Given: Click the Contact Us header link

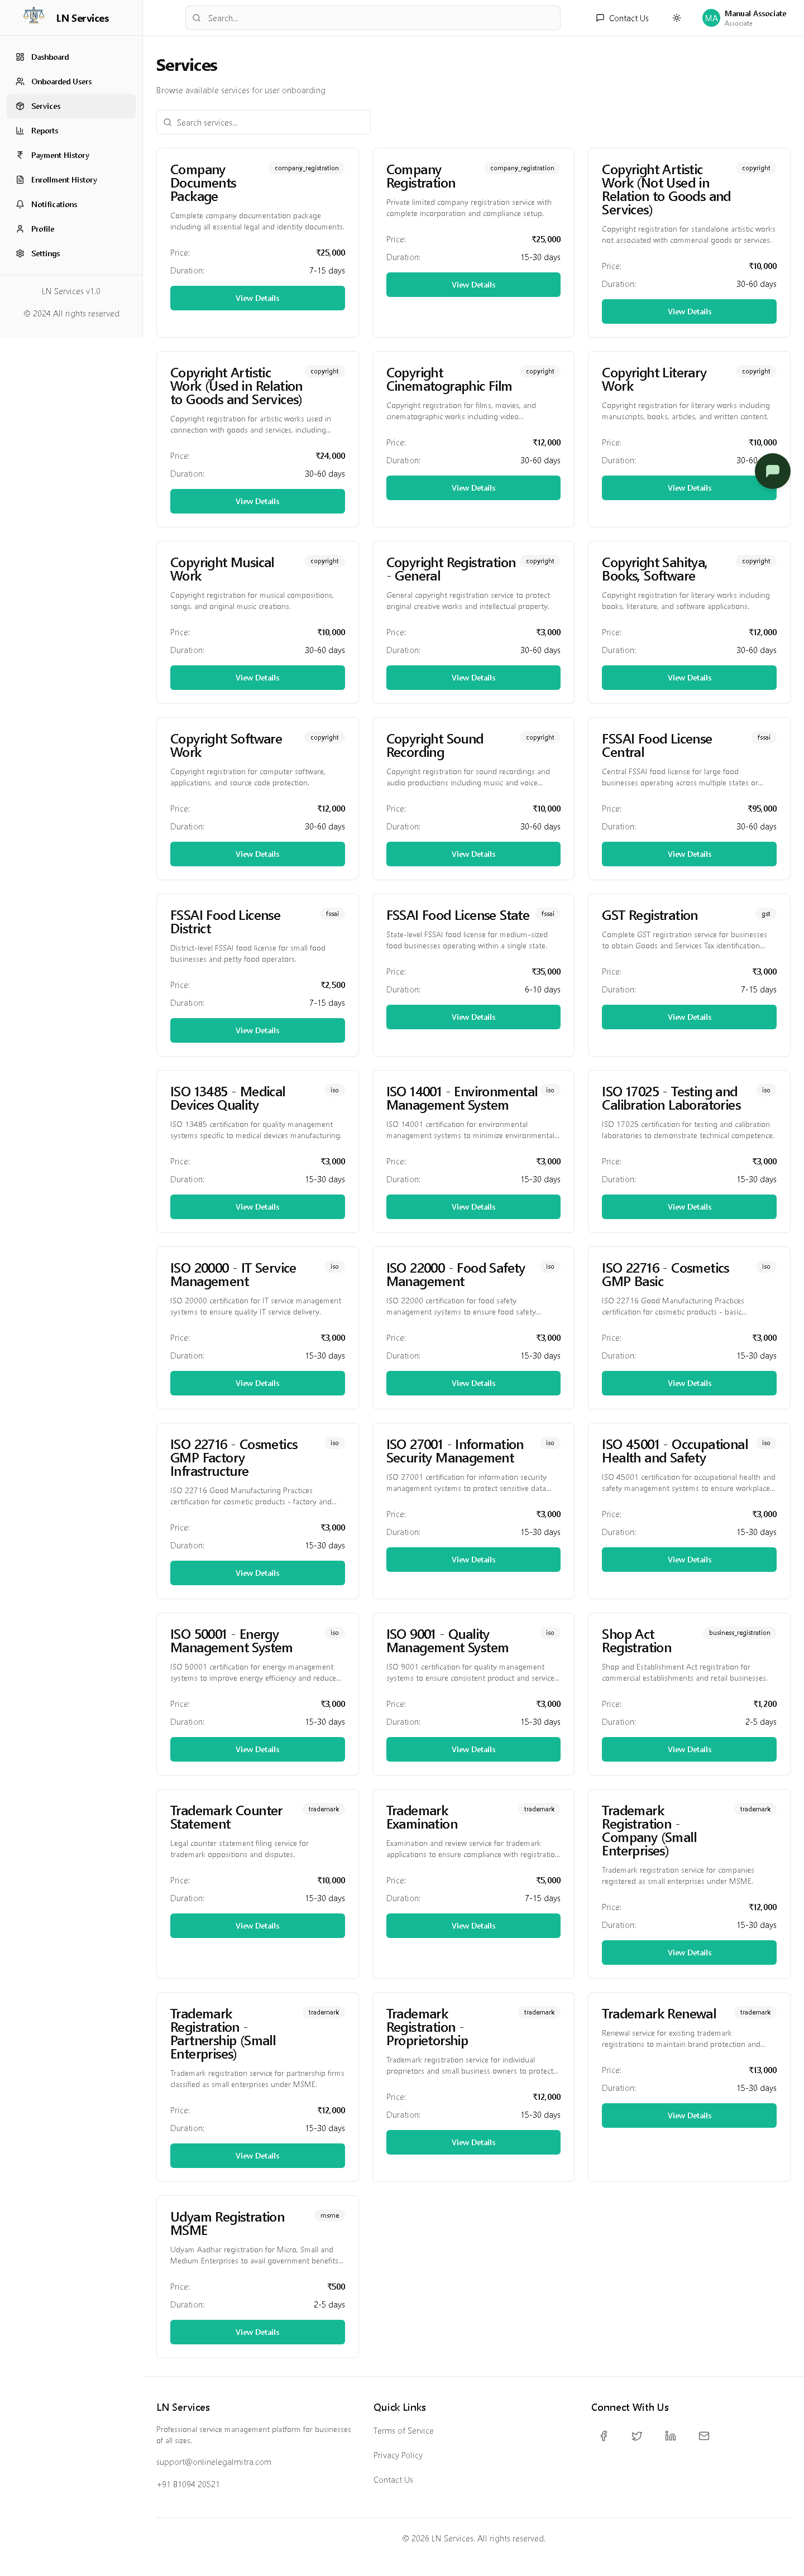Looking at the screenshot, I should coord(622,18).
